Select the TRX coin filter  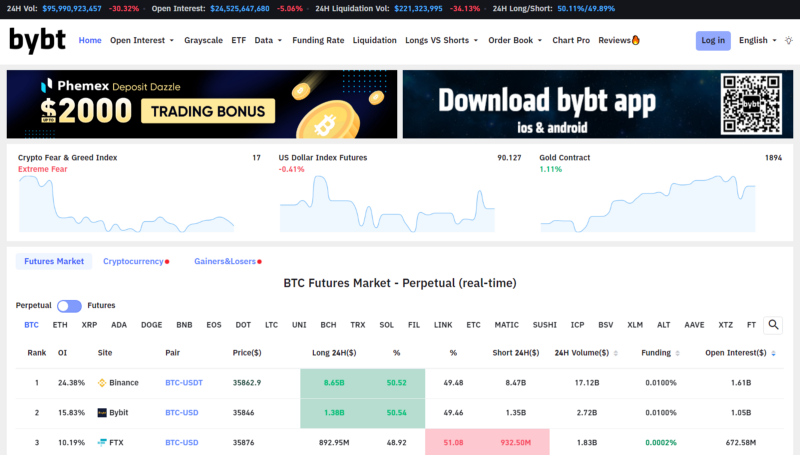(358, 325)
